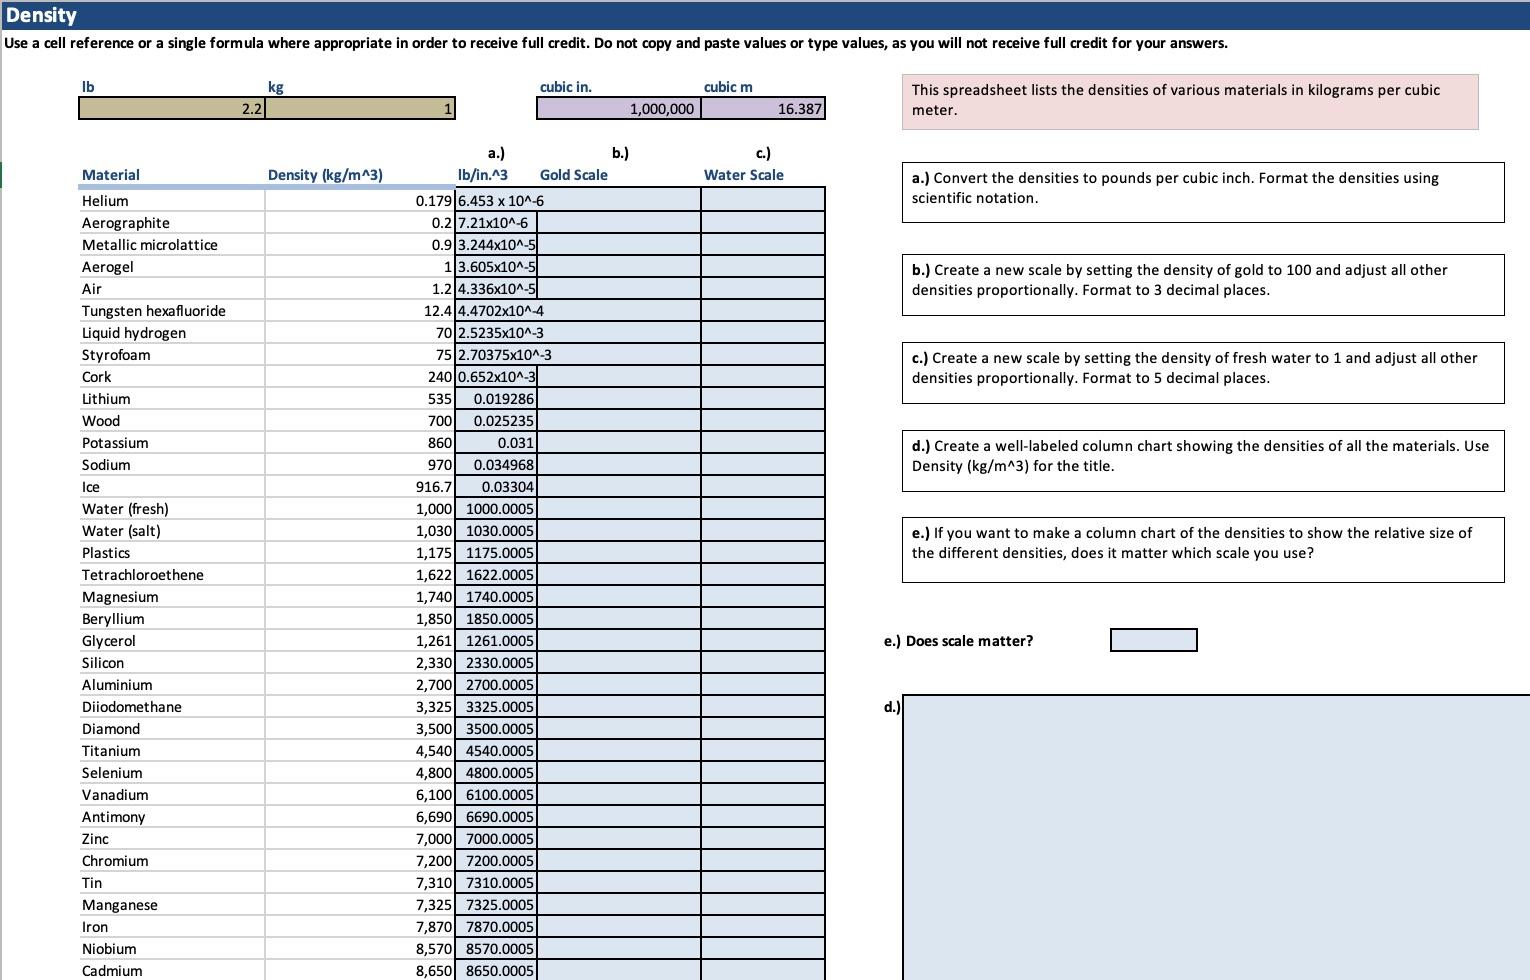Select the lb conversion cell containing 2.2
1530x980 pixels.
click(x=170, y=108)
